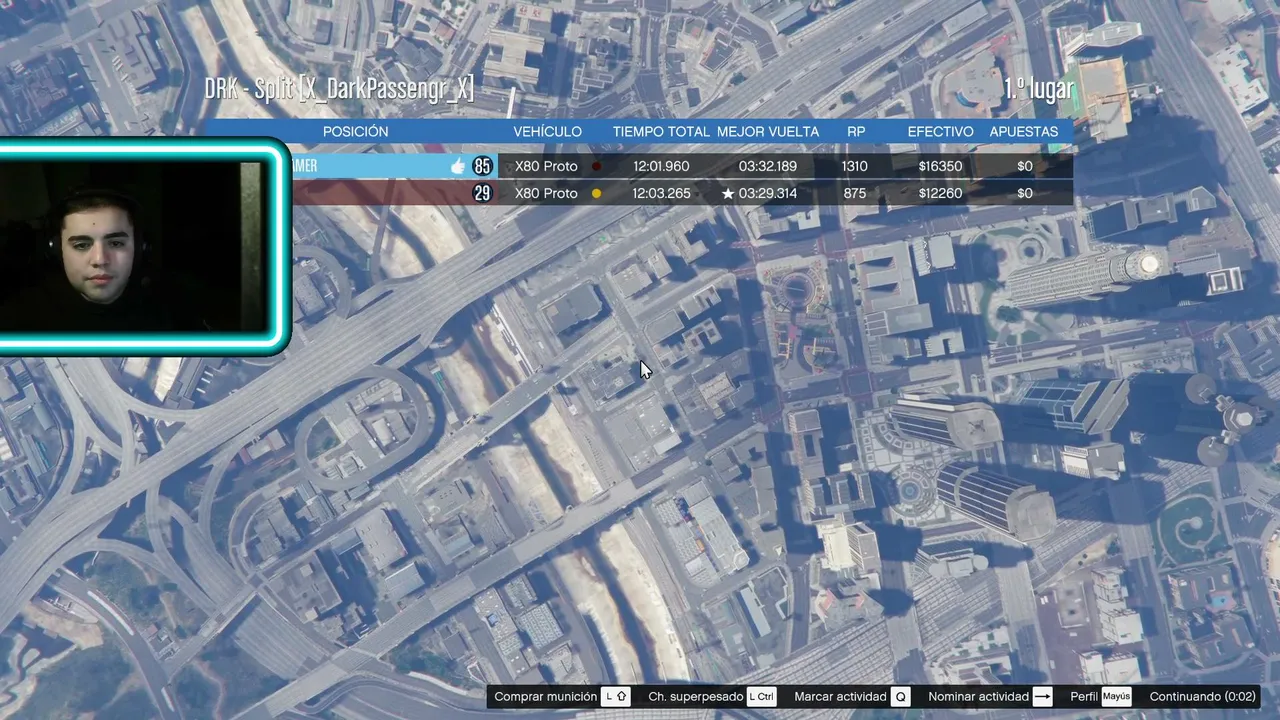Image resolution: width=1280 pixels, height=720 pixels.
Task: Open Perfil from the bottom bar
Action: click(1084, 696)
